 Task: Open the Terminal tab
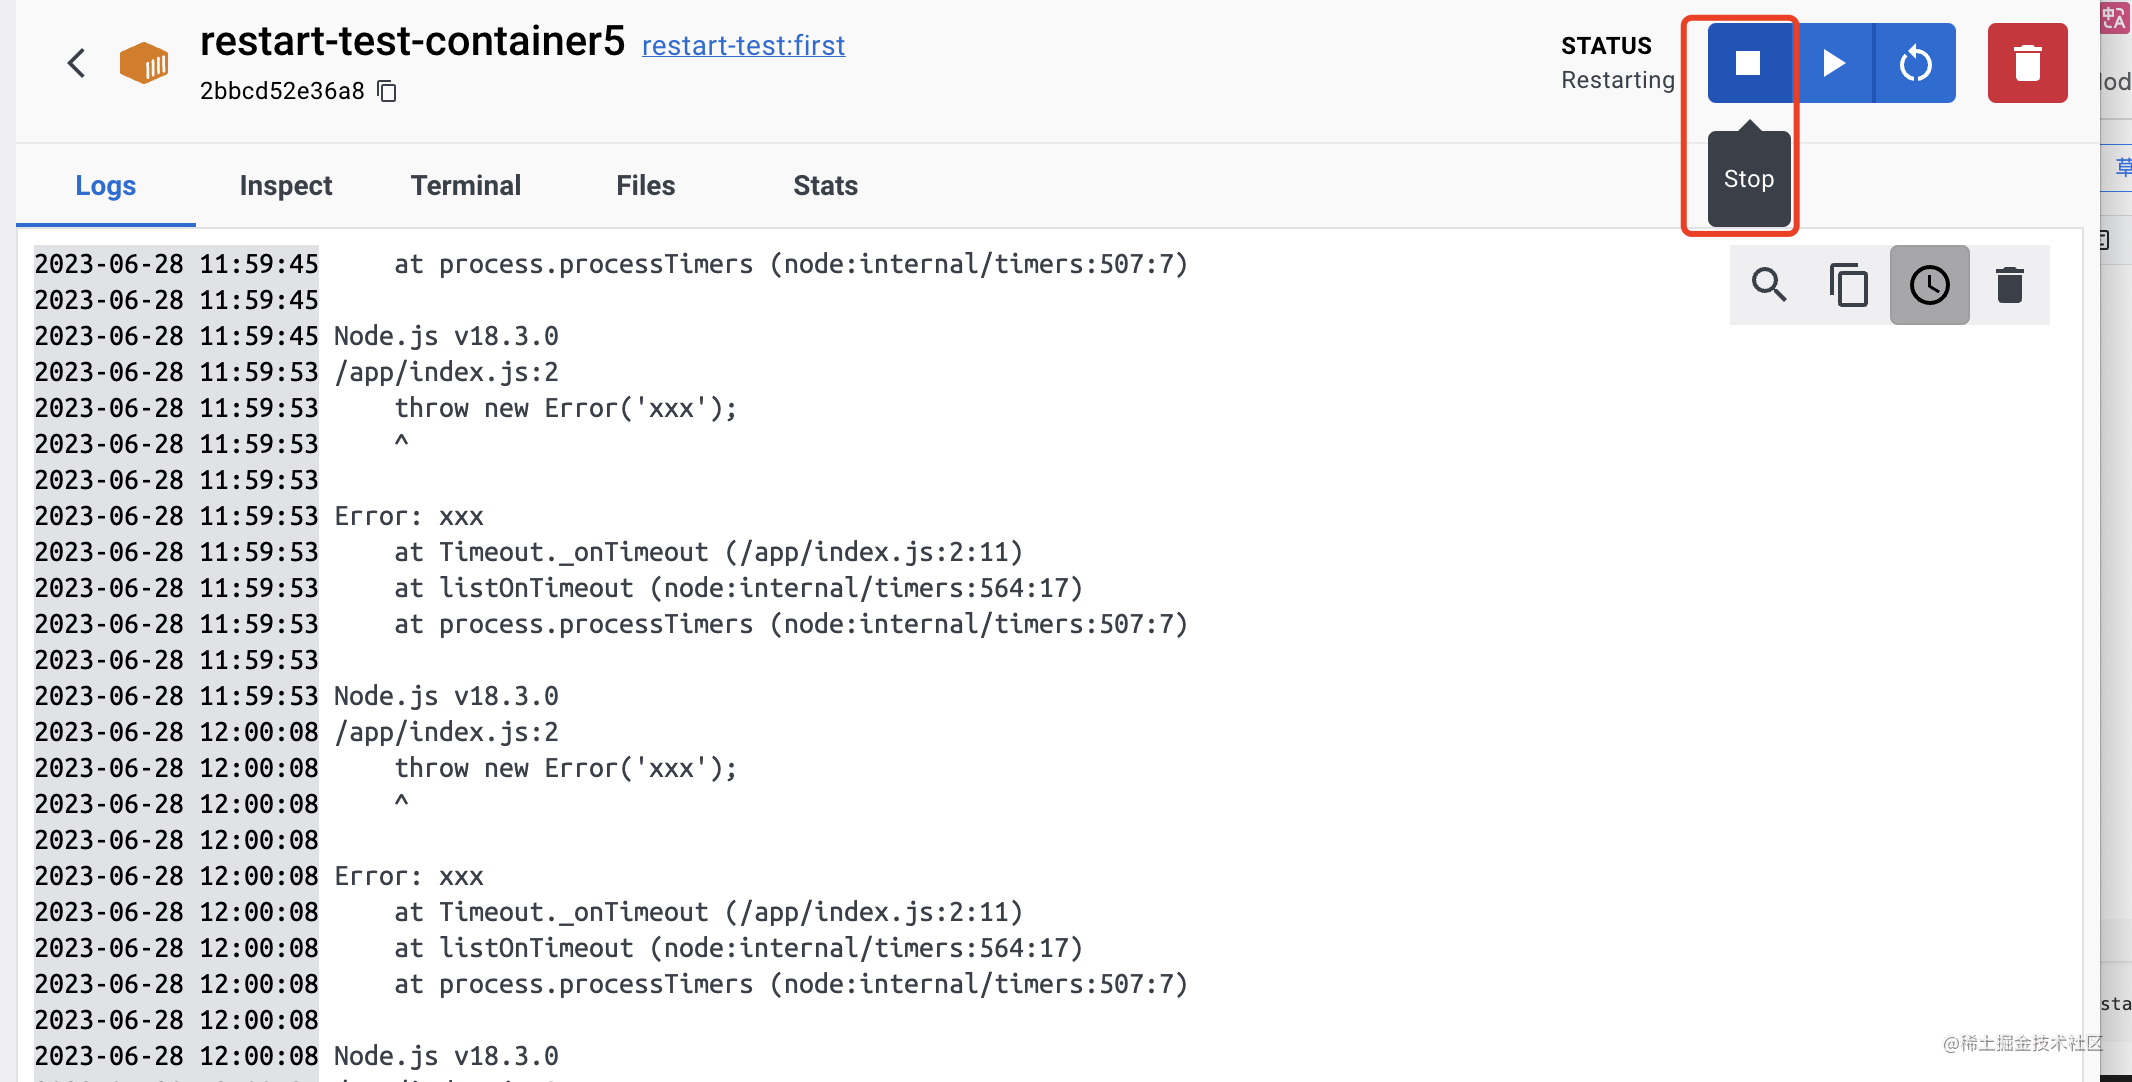point(465,186)
